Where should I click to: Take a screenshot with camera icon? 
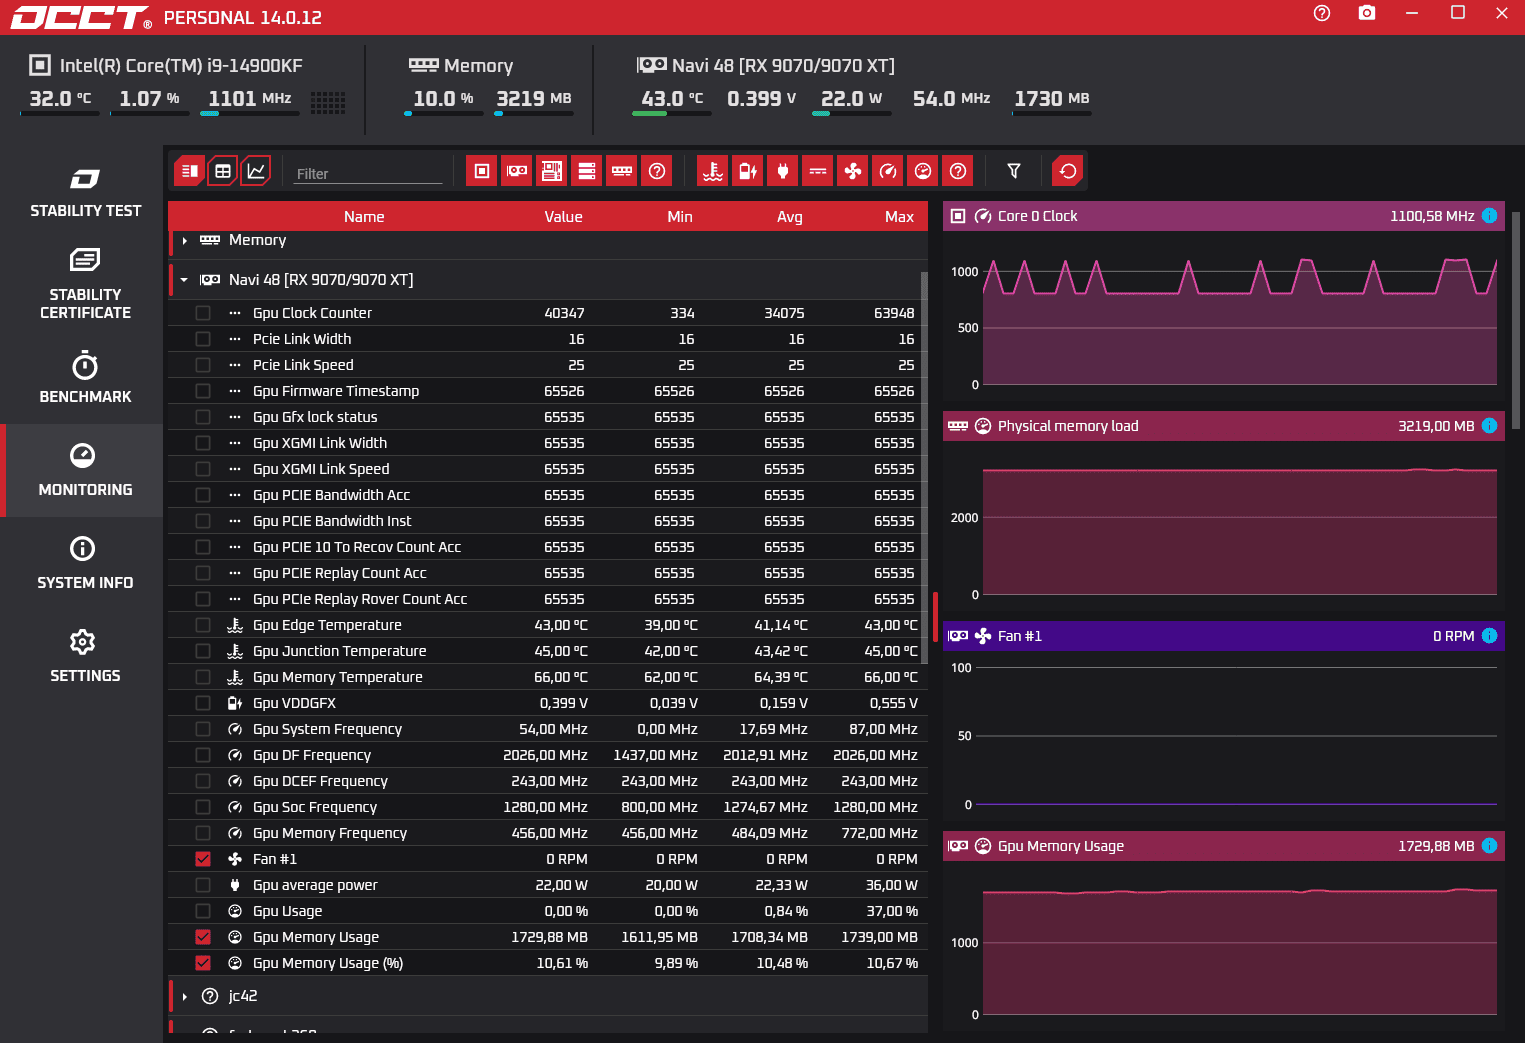[1367, 13]
